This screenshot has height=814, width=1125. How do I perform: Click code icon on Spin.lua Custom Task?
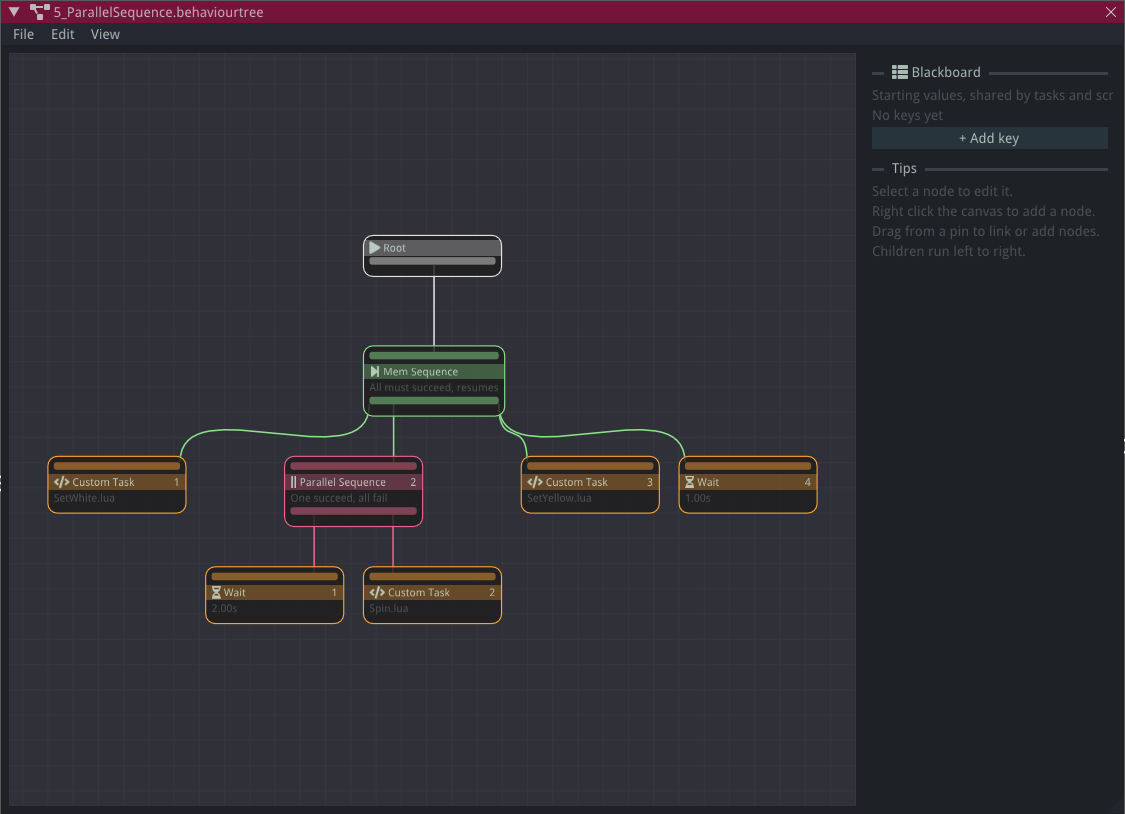377,592
